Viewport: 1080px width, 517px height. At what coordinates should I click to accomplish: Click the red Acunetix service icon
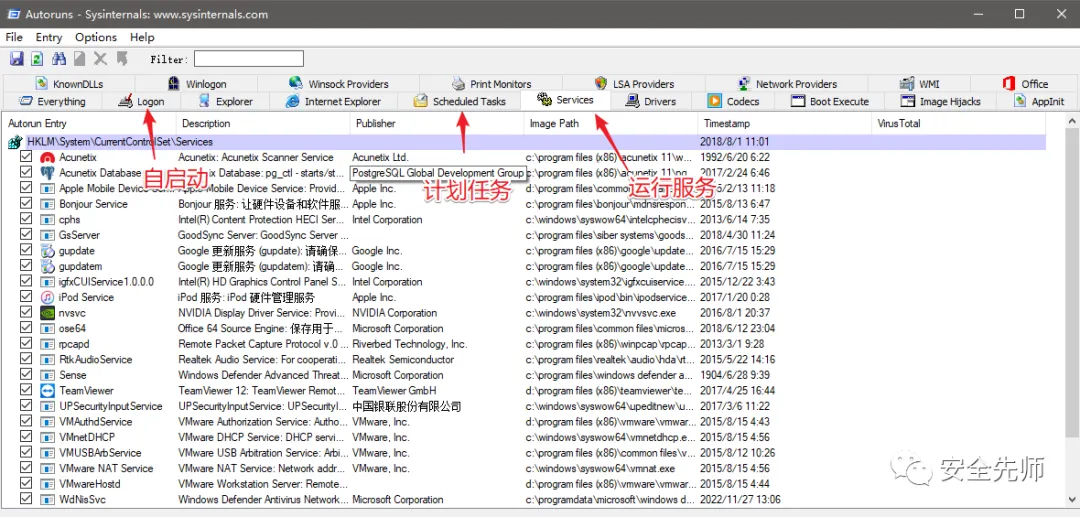tap(48, 158)
